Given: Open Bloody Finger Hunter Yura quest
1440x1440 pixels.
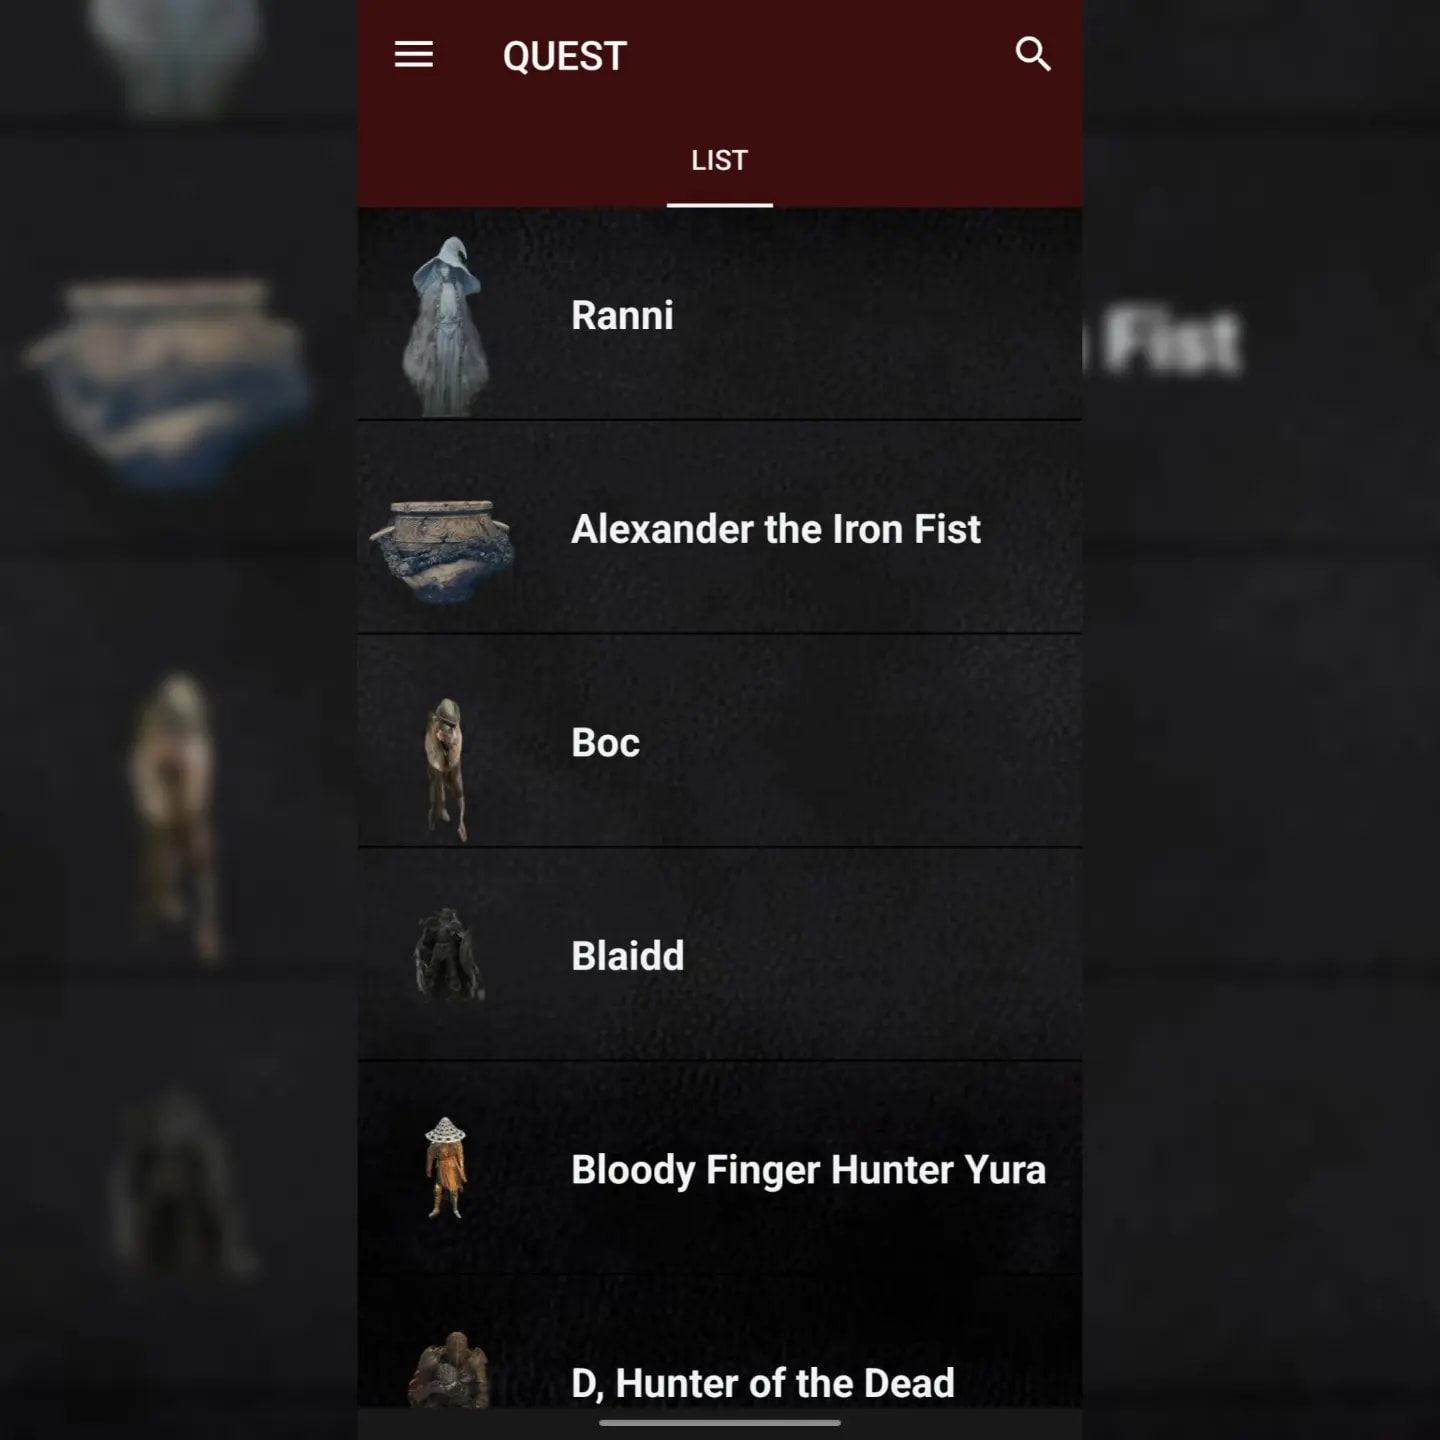Looking at the screenshot, I should pos(808,1170).
